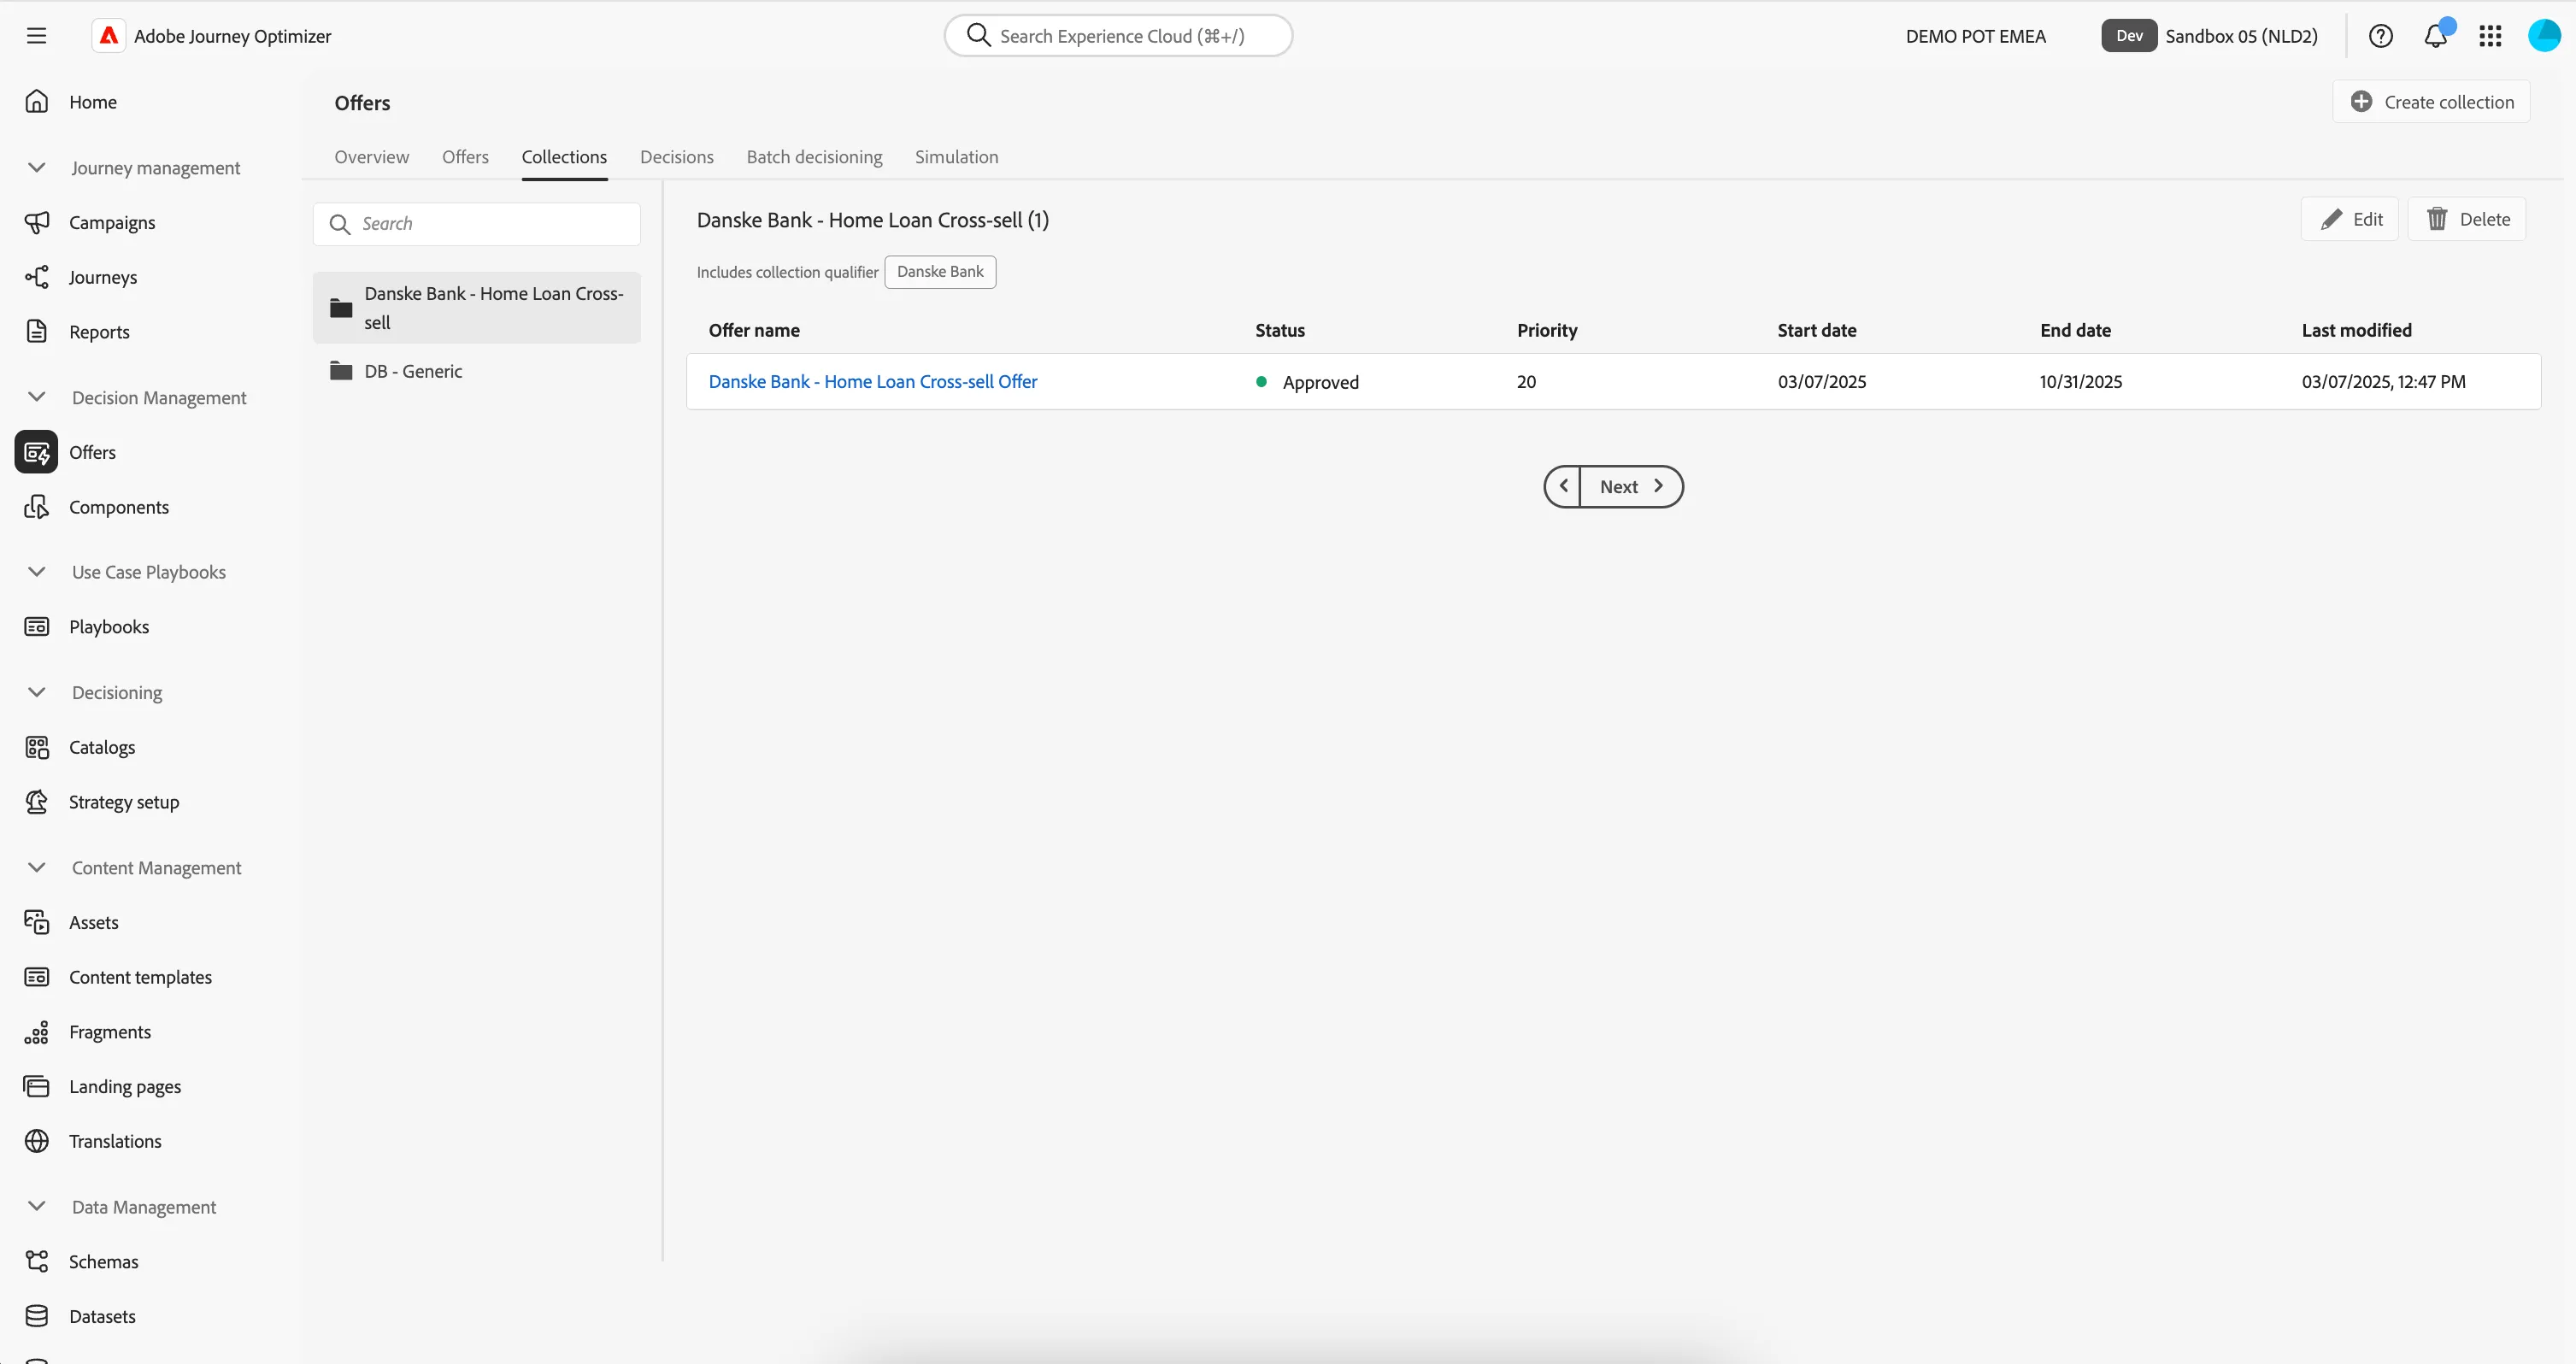This screenshot has width=2576, height=1364.
Task: Collapse the Use Case Playbooks section
Action: 37,572
